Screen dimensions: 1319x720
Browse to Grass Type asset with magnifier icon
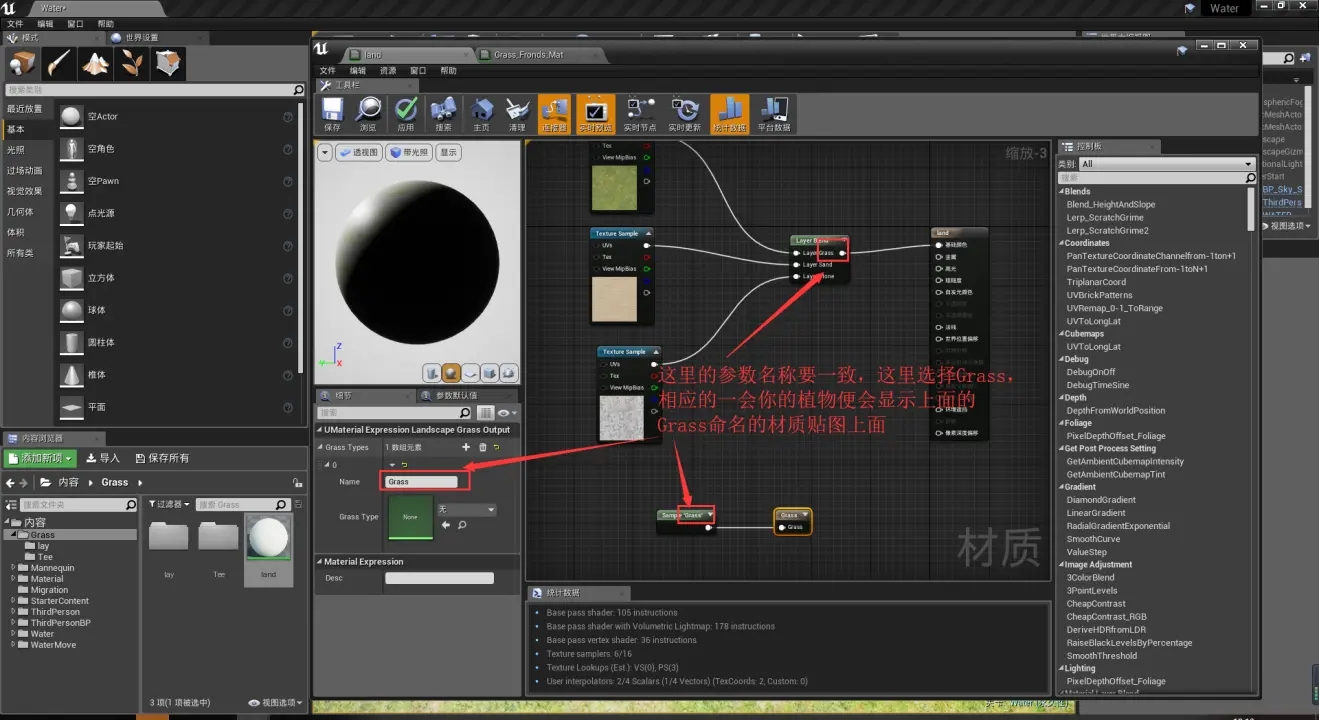[462, 524]
